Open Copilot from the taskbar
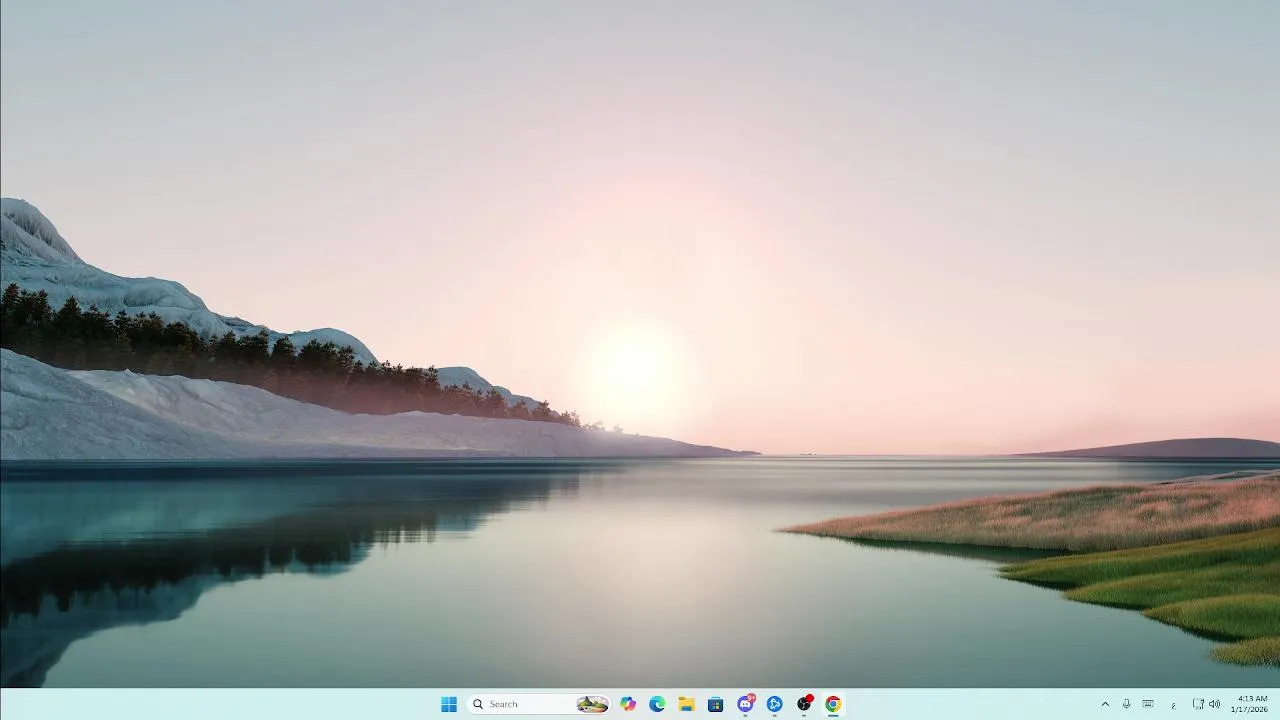Viewport: 1280px width, 720px height. [628, 704]
